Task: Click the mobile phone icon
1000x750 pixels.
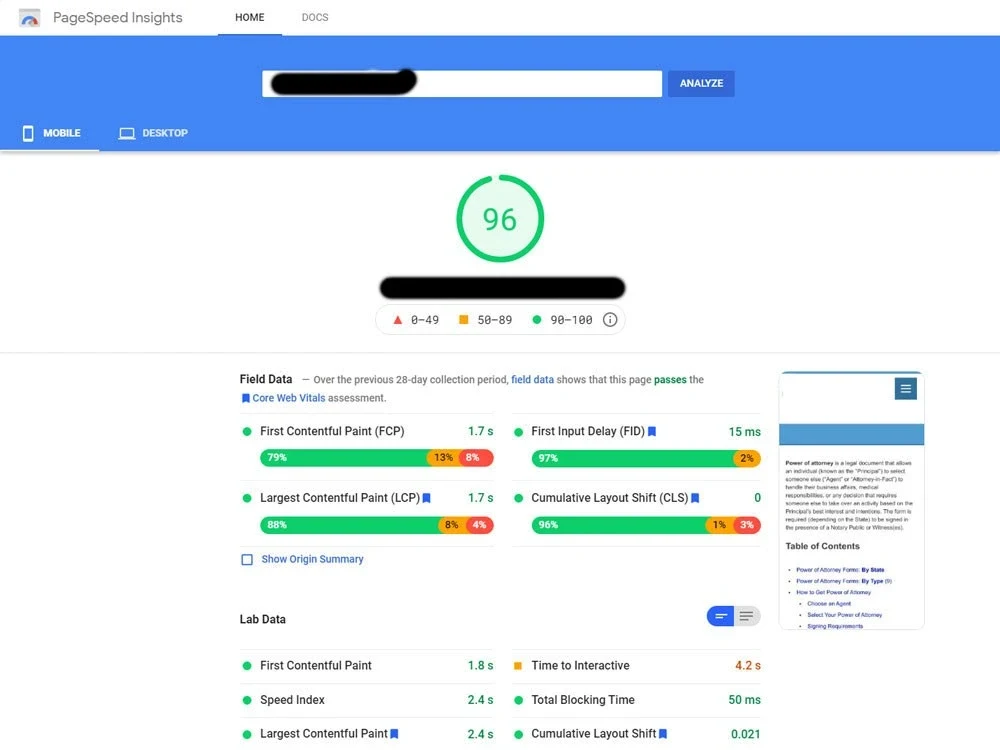Action: 28,133
